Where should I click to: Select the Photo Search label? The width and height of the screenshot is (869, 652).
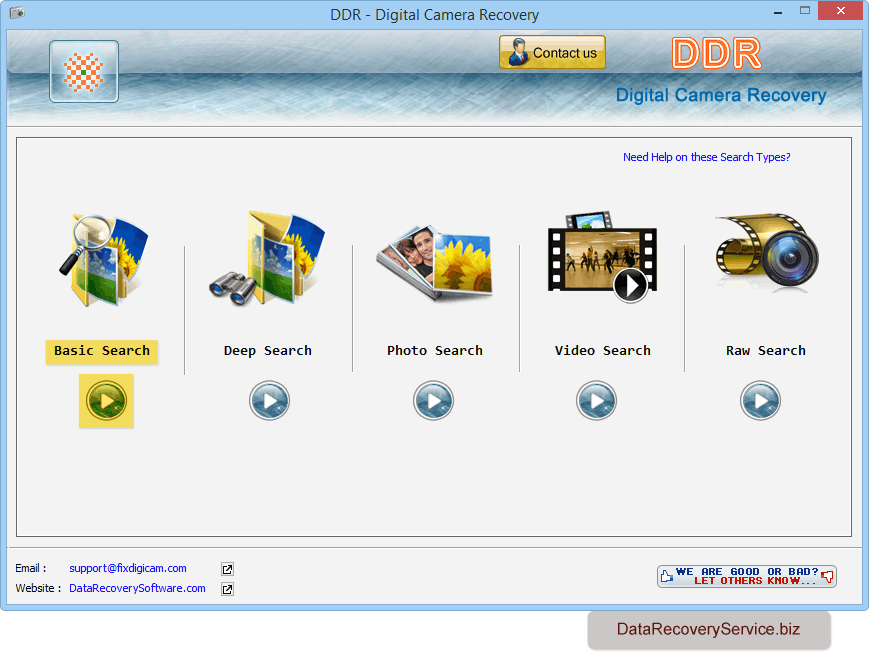click(434, 351)
